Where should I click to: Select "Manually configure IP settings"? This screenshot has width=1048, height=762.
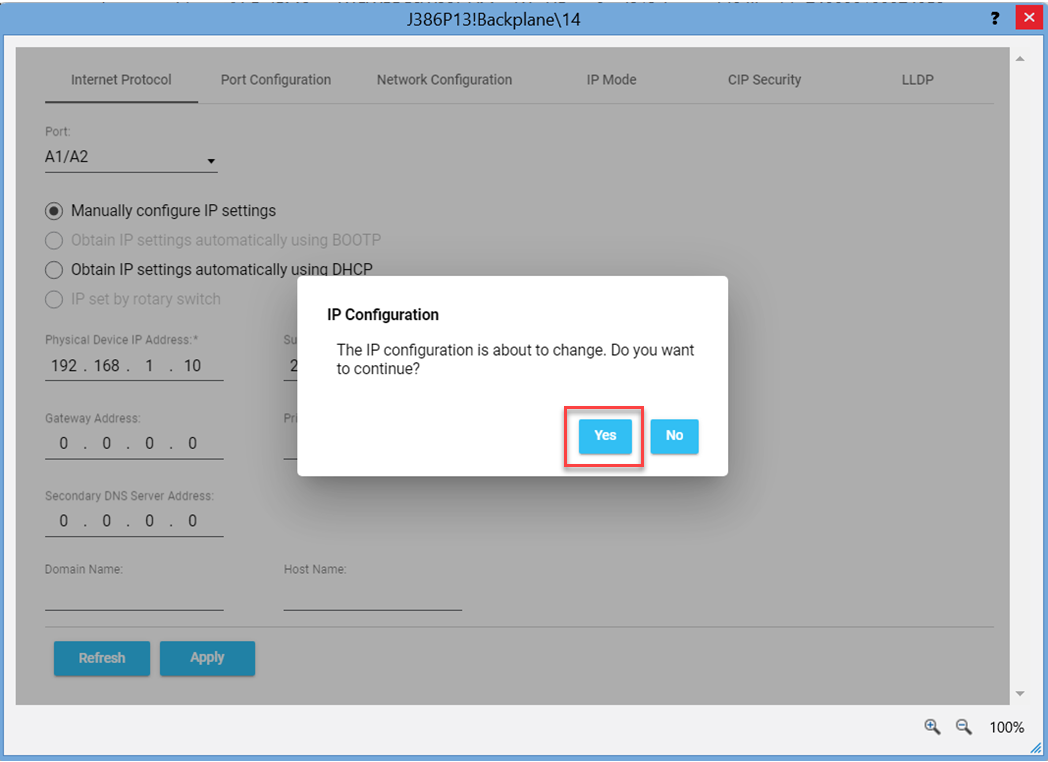pyautogui.click(x=55, y=211)
